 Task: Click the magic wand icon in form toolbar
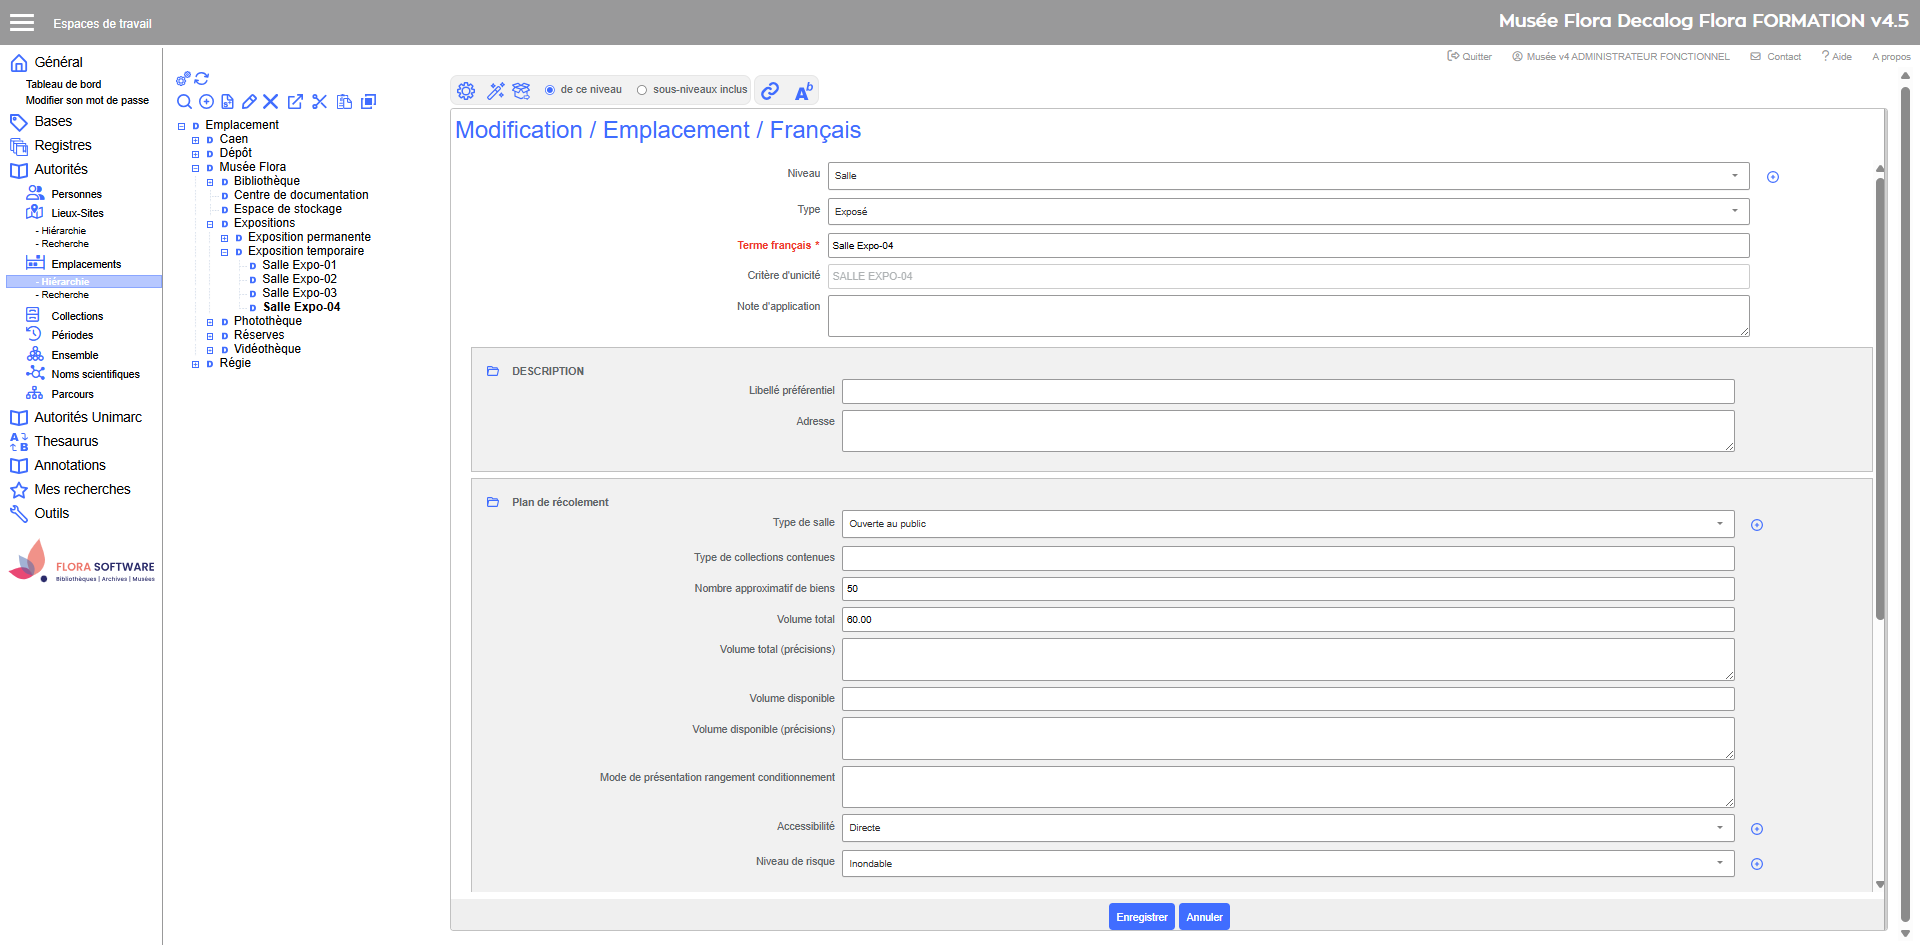coord(495,91)
